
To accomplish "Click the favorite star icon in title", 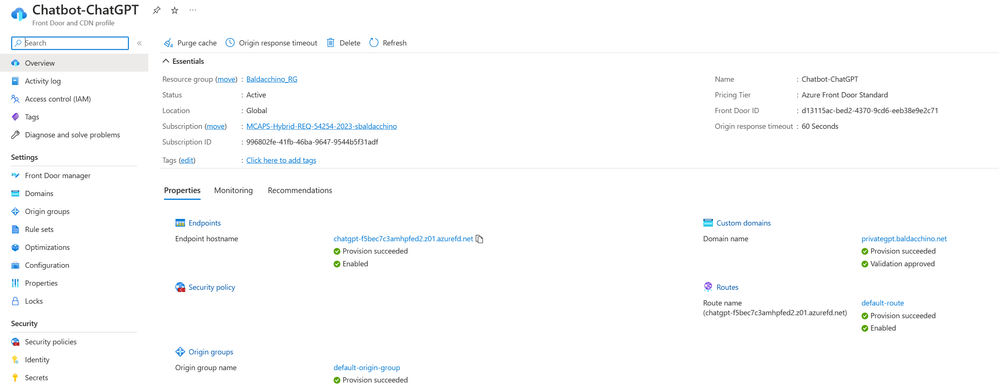I will coord(175,11).
